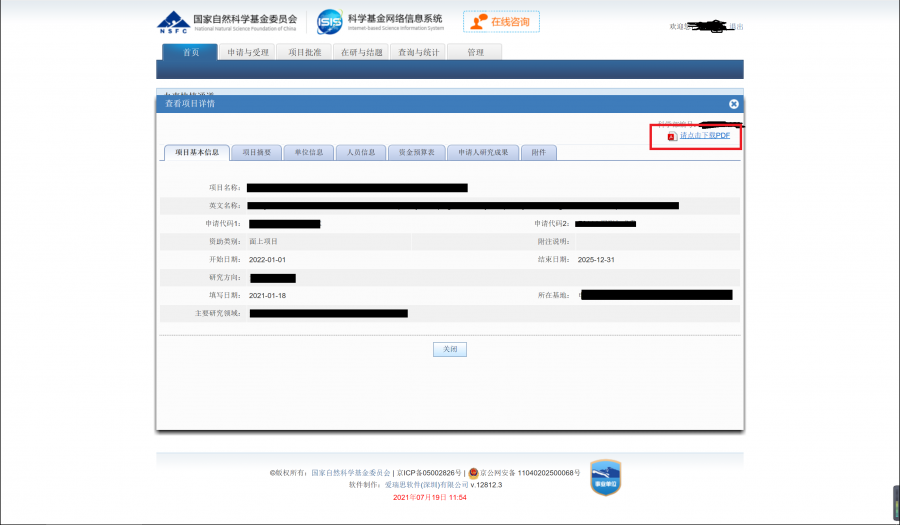
Task: Click the blue 事业单位 shield badge
Action: click(x=605, y=477)
